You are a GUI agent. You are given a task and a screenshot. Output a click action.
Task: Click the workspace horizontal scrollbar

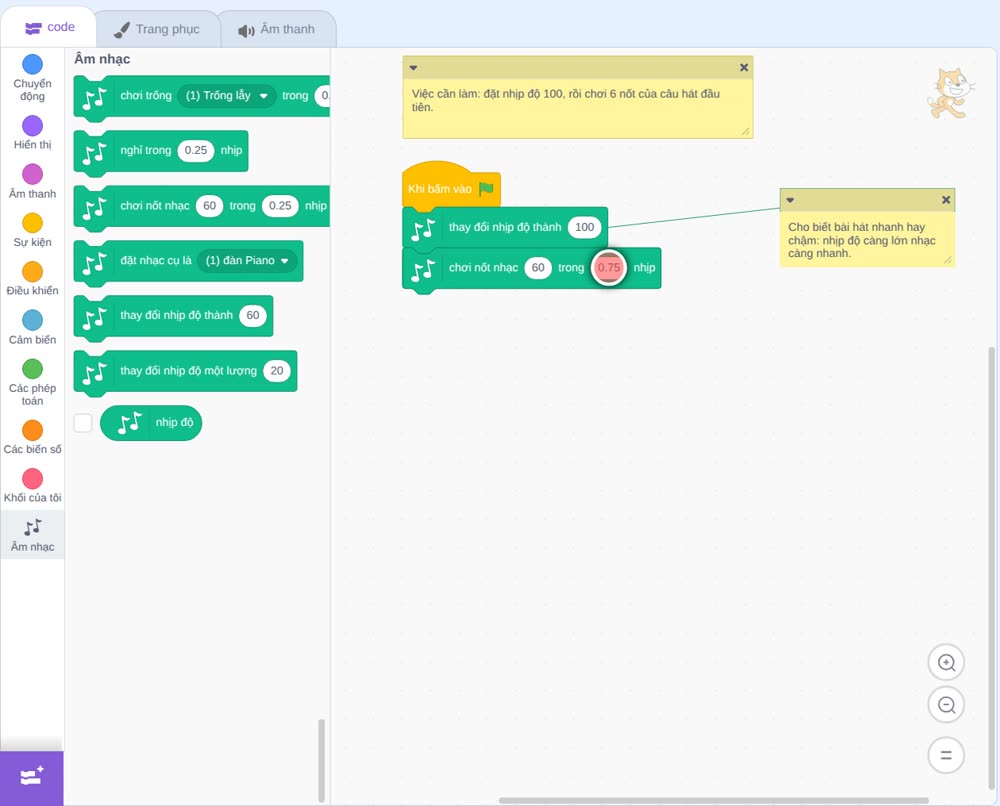click(713, 800)
